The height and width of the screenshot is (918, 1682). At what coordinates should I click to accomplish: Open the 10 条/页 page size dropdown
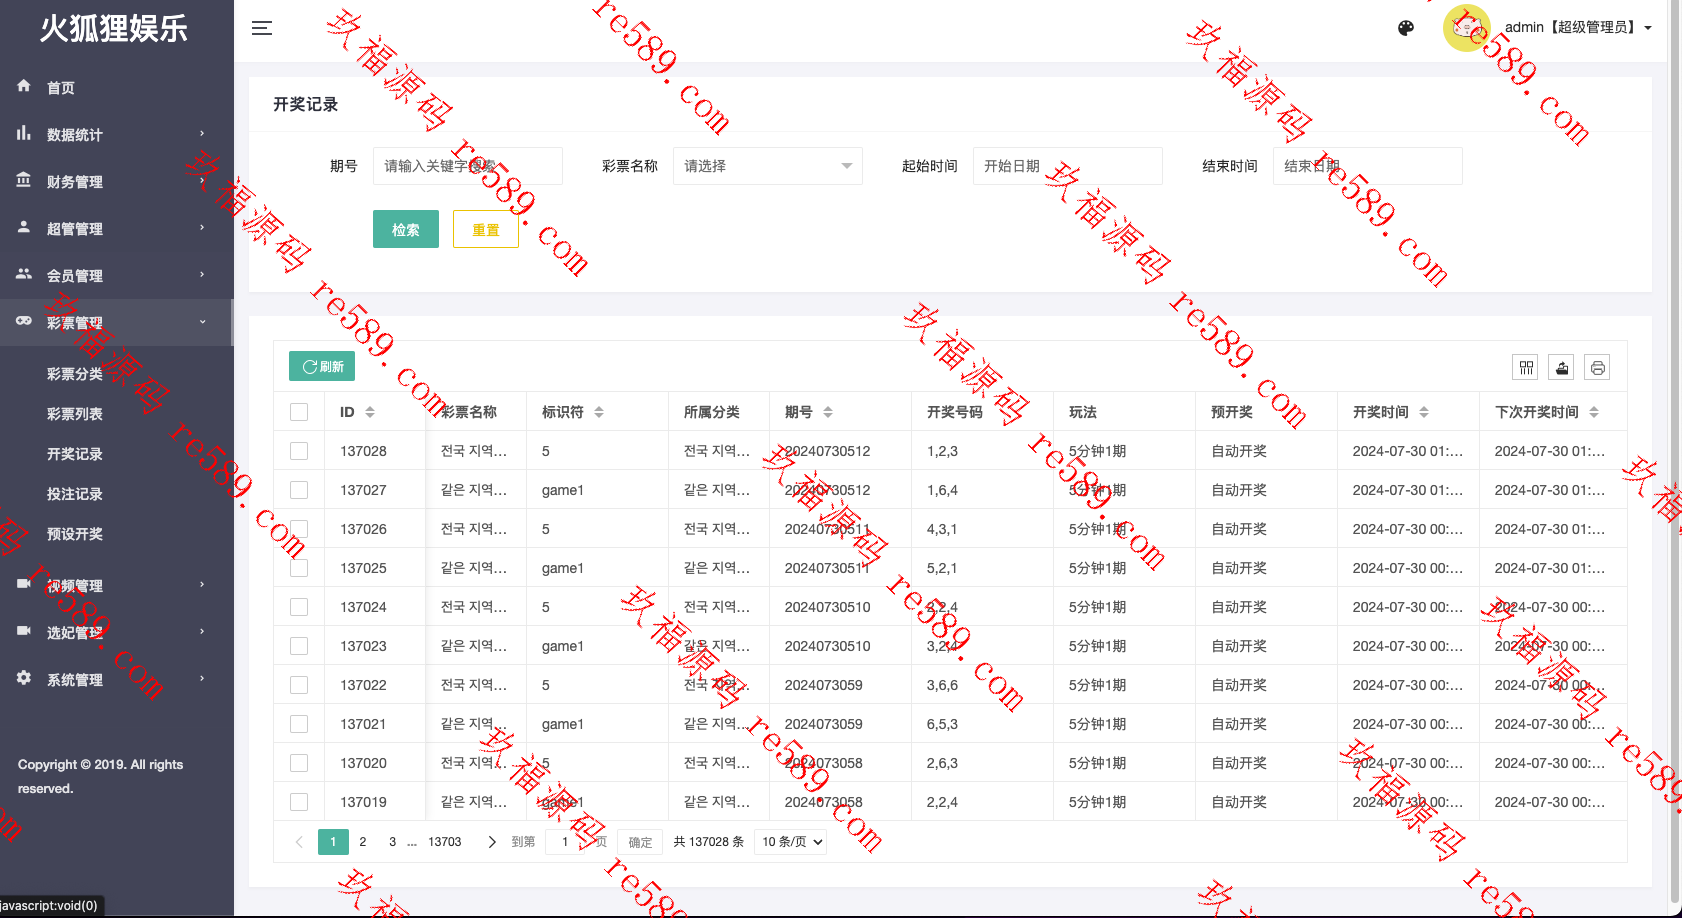[x=791, y=842]
